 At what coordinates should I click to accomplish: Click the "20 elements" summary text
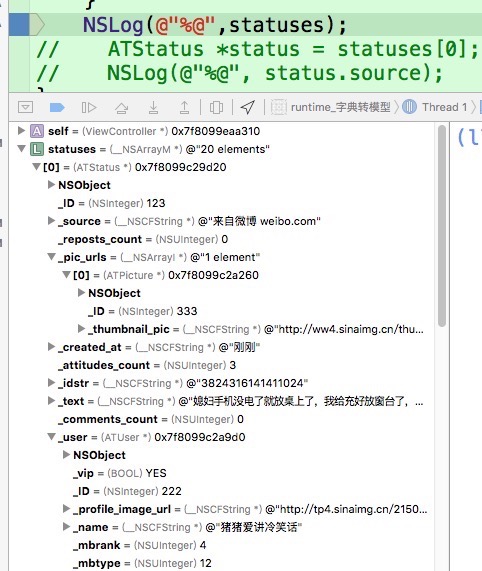228,149
